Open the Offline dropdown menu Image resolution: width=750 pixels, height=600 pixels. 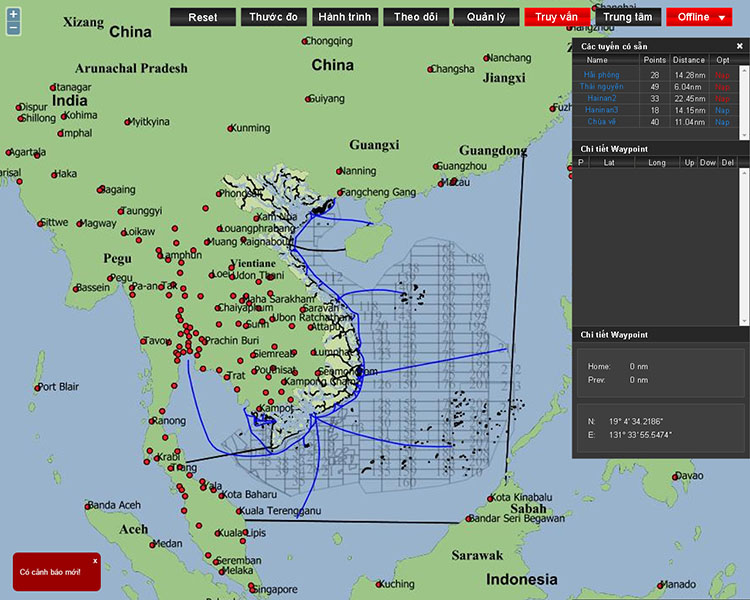coord(698,17)
